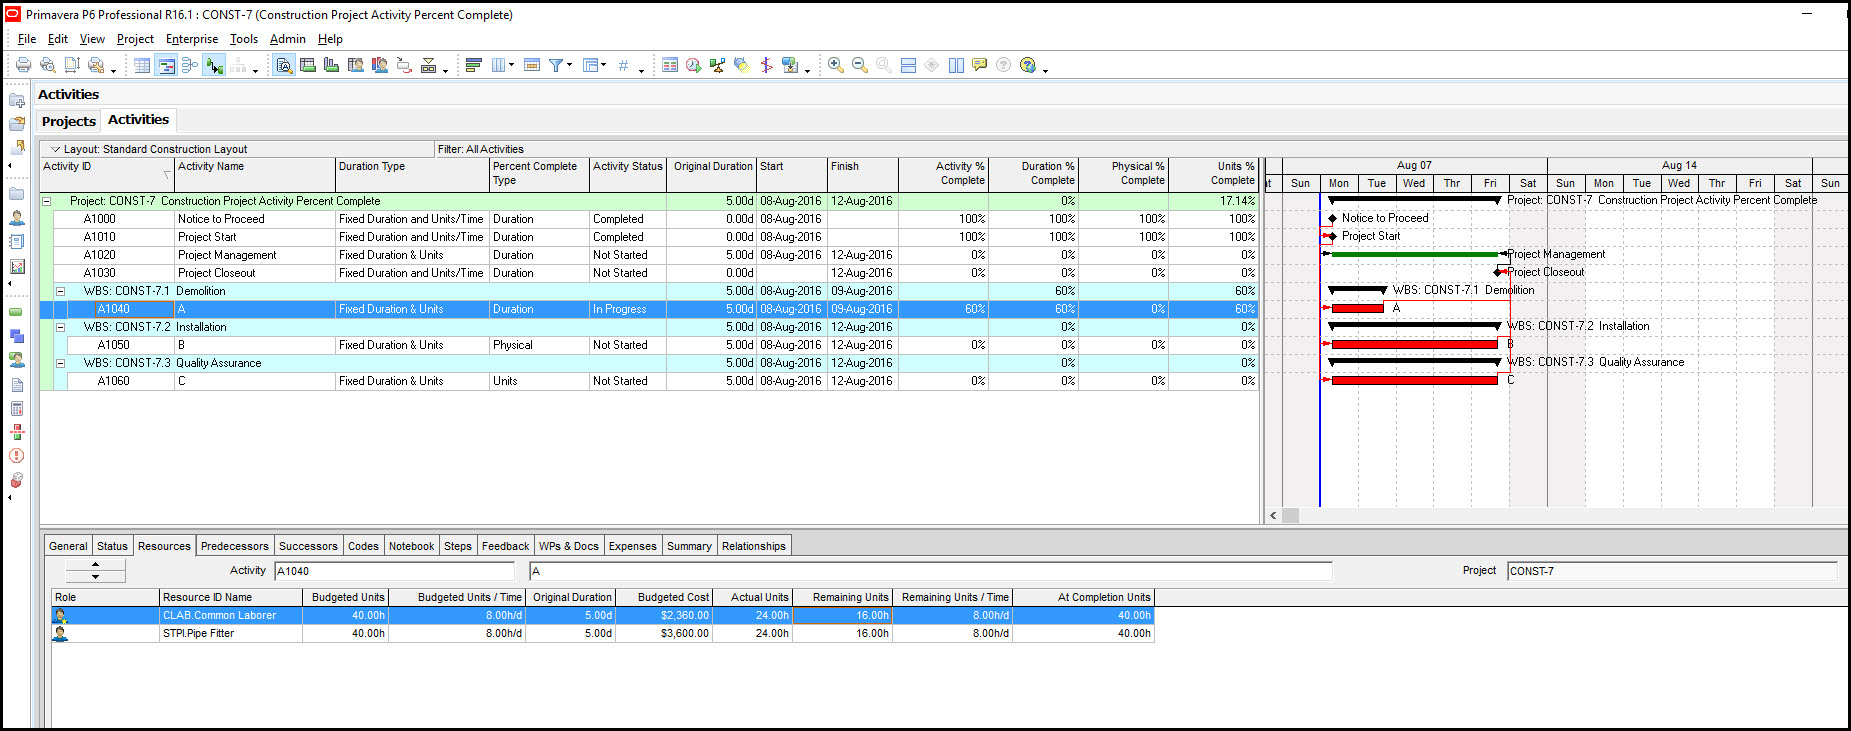Open Print Preview from toolbar
The height and width of the screenshot is (731, 1851).
pyautogui.click(x=47, y=65)
